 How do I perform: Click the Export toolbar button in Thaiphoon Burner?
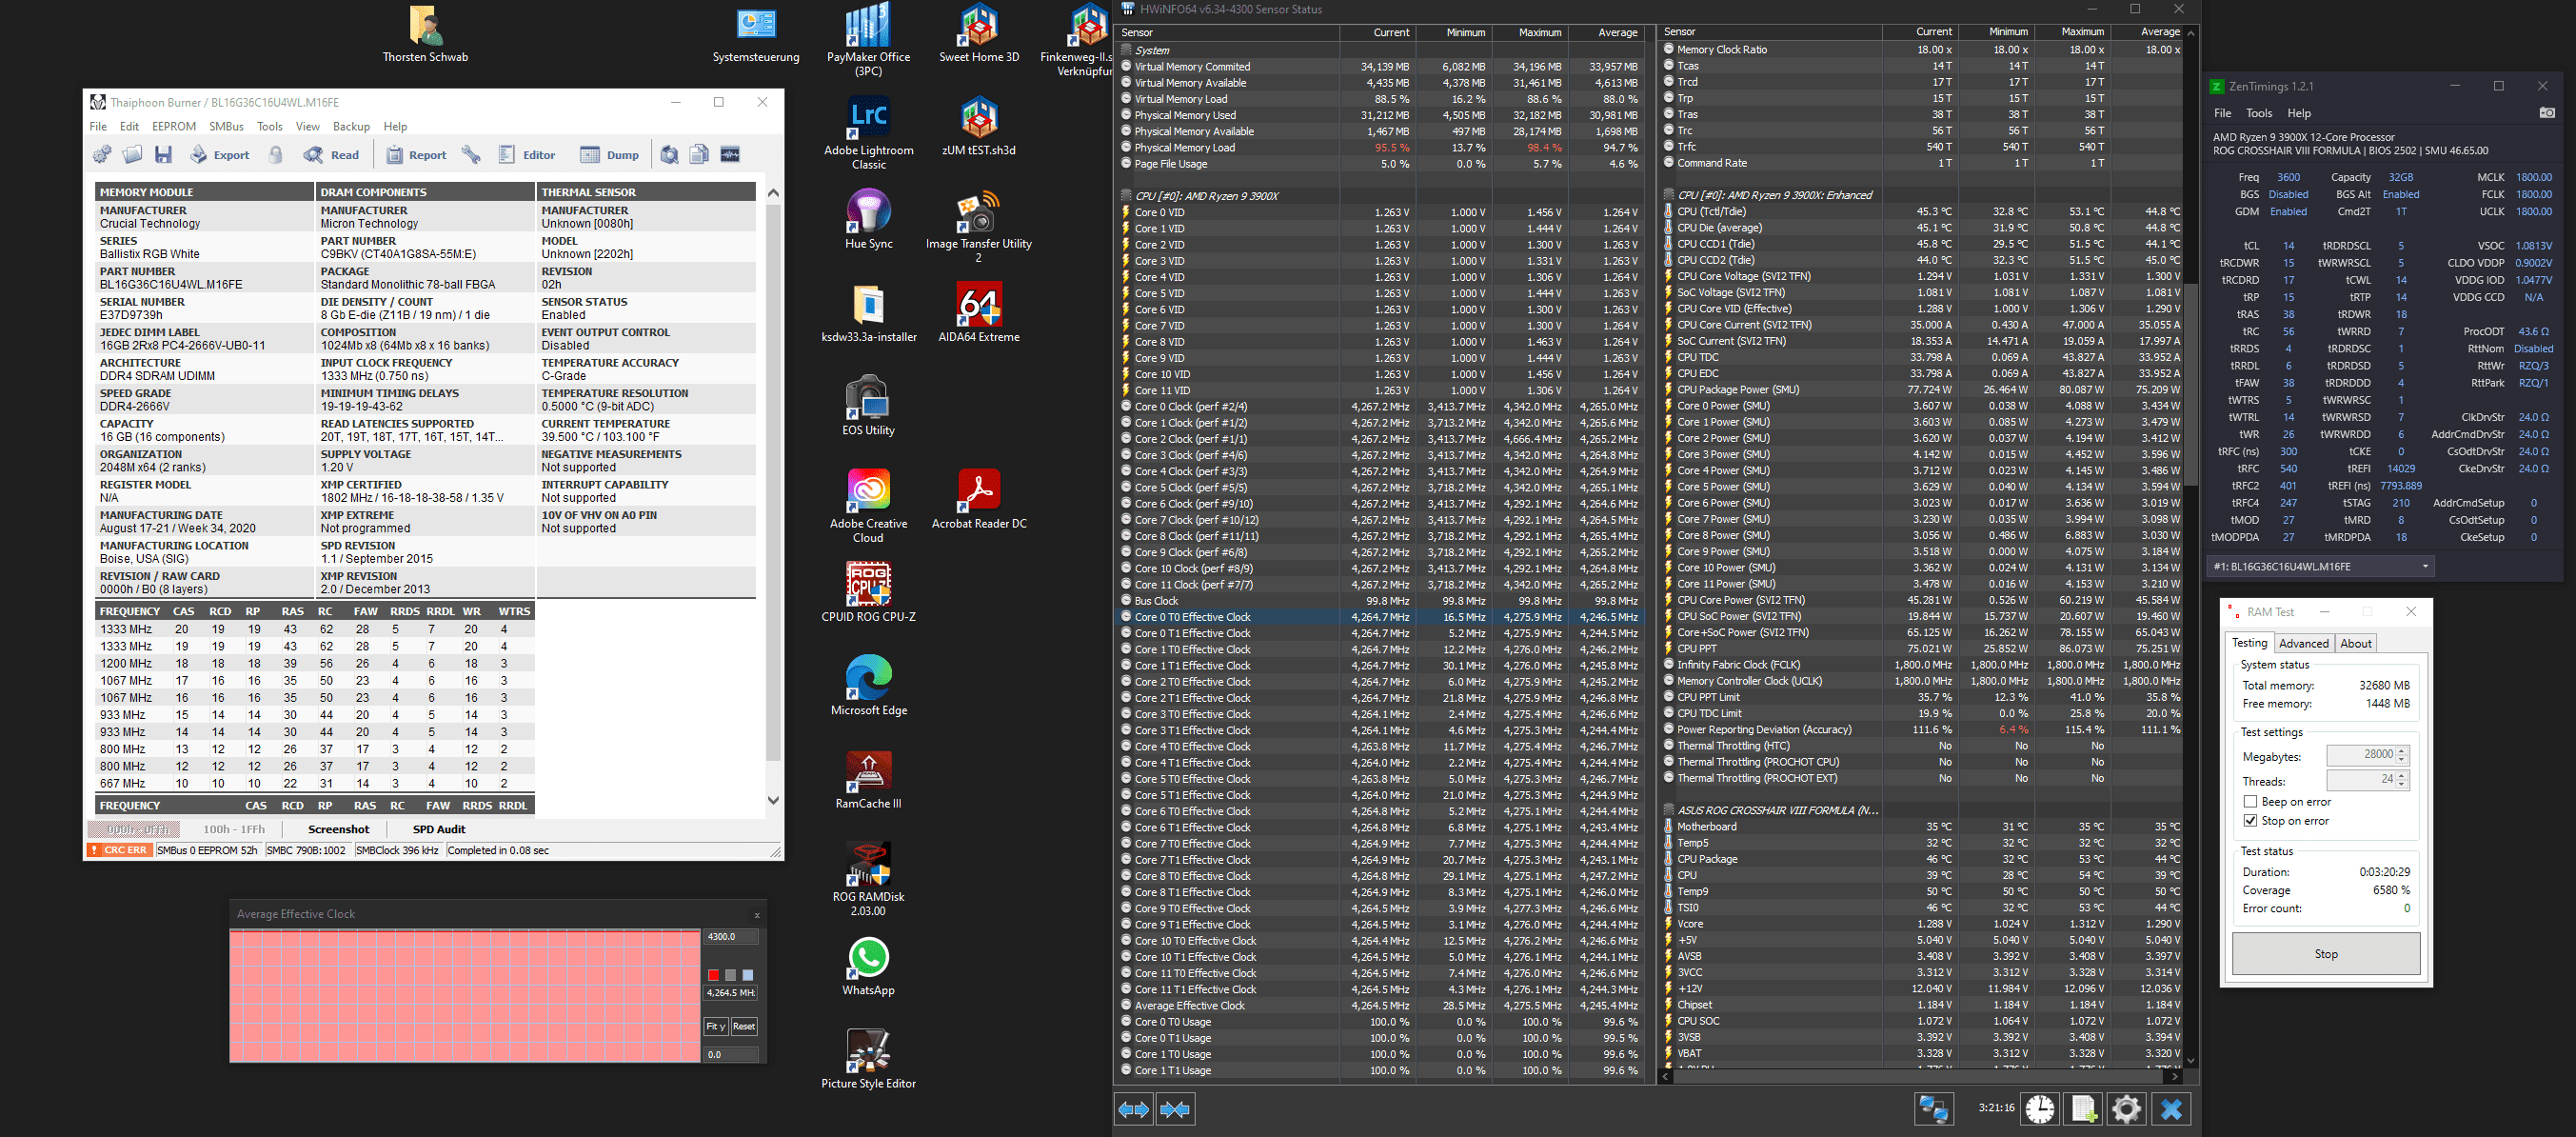click(x=220, y=155)
